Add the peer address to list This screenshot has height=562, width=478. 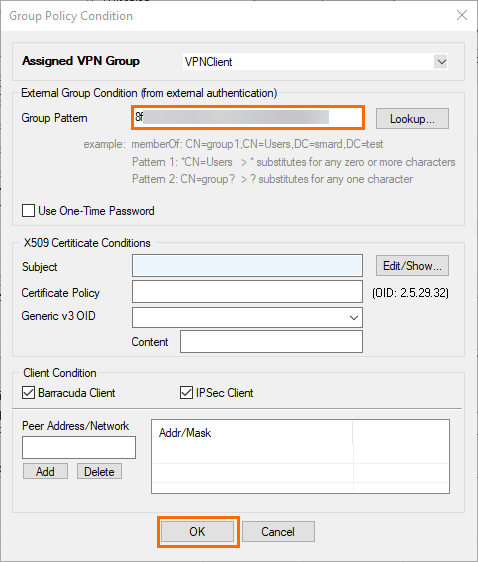coord(45,471)
